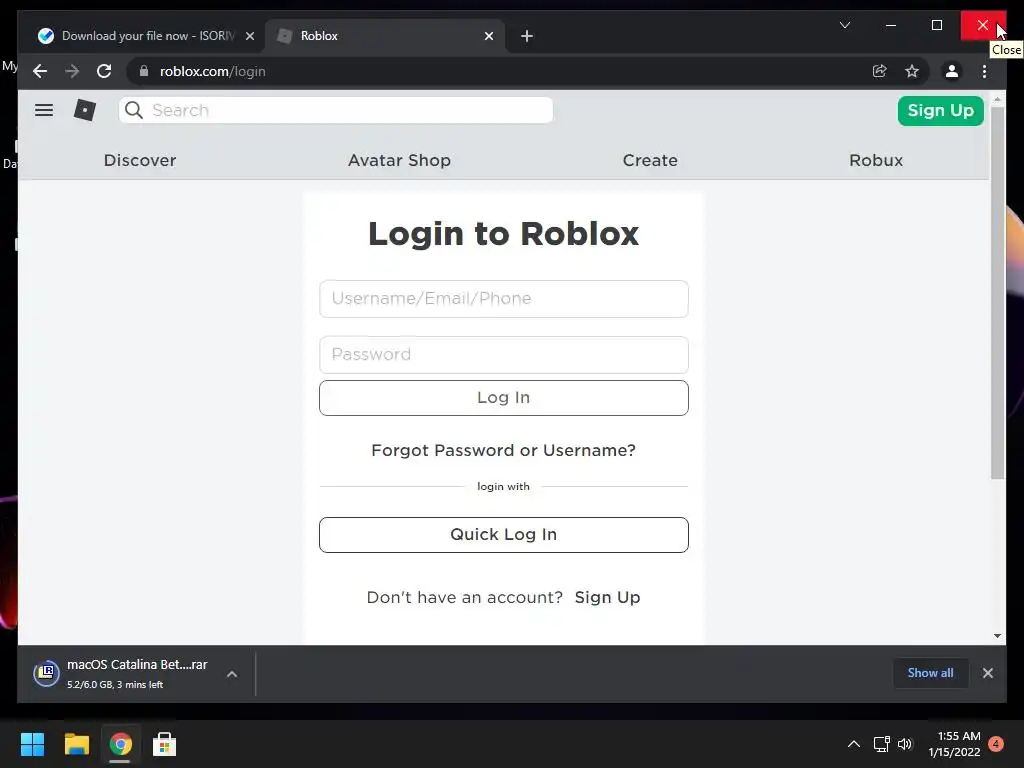The height and width of the screenshot is (768, 1024).
Task: Click Sign Up link below Quick Log In
Action: pyautogui.click(x=607, y=598)
